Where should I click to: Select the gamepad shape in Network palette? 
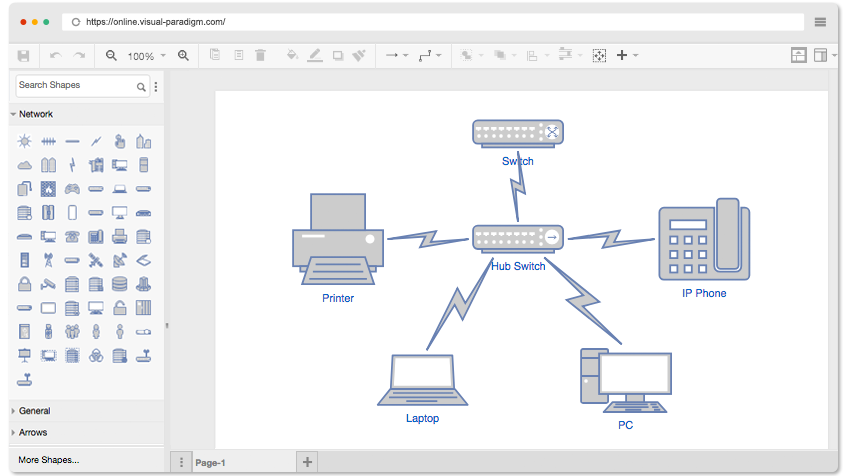[72, 189]
